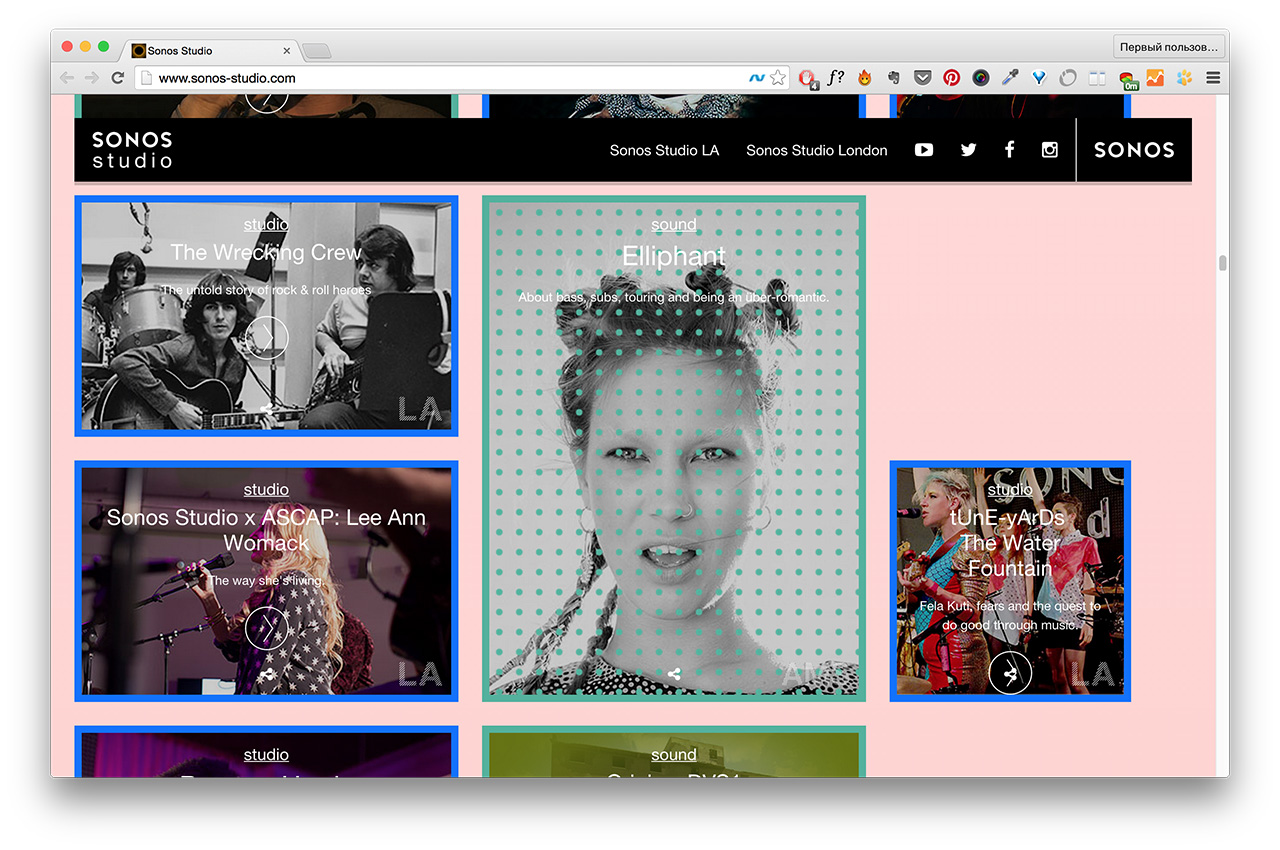Click the two-column panel extension icon
Screen dimensions: 1280x850
[1097, 78]
